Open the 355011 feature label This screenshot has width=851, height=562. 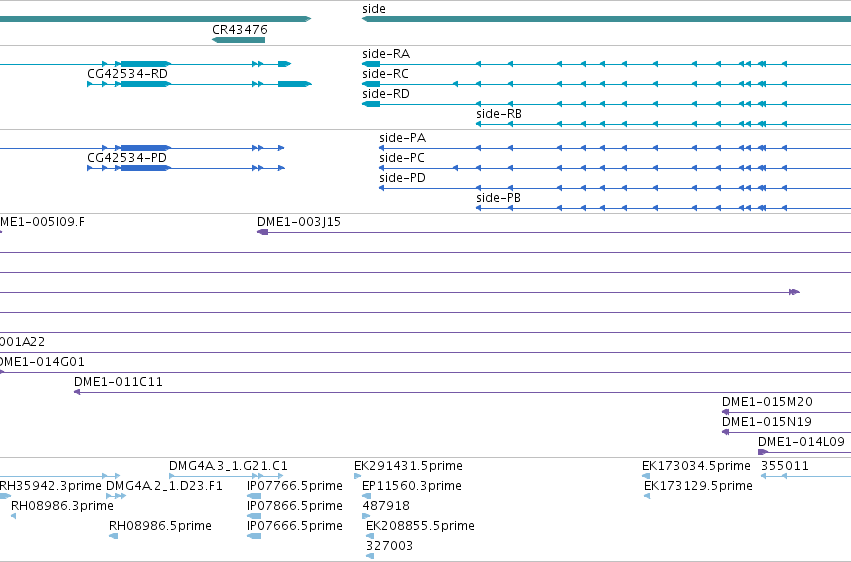tap(785, 466)
